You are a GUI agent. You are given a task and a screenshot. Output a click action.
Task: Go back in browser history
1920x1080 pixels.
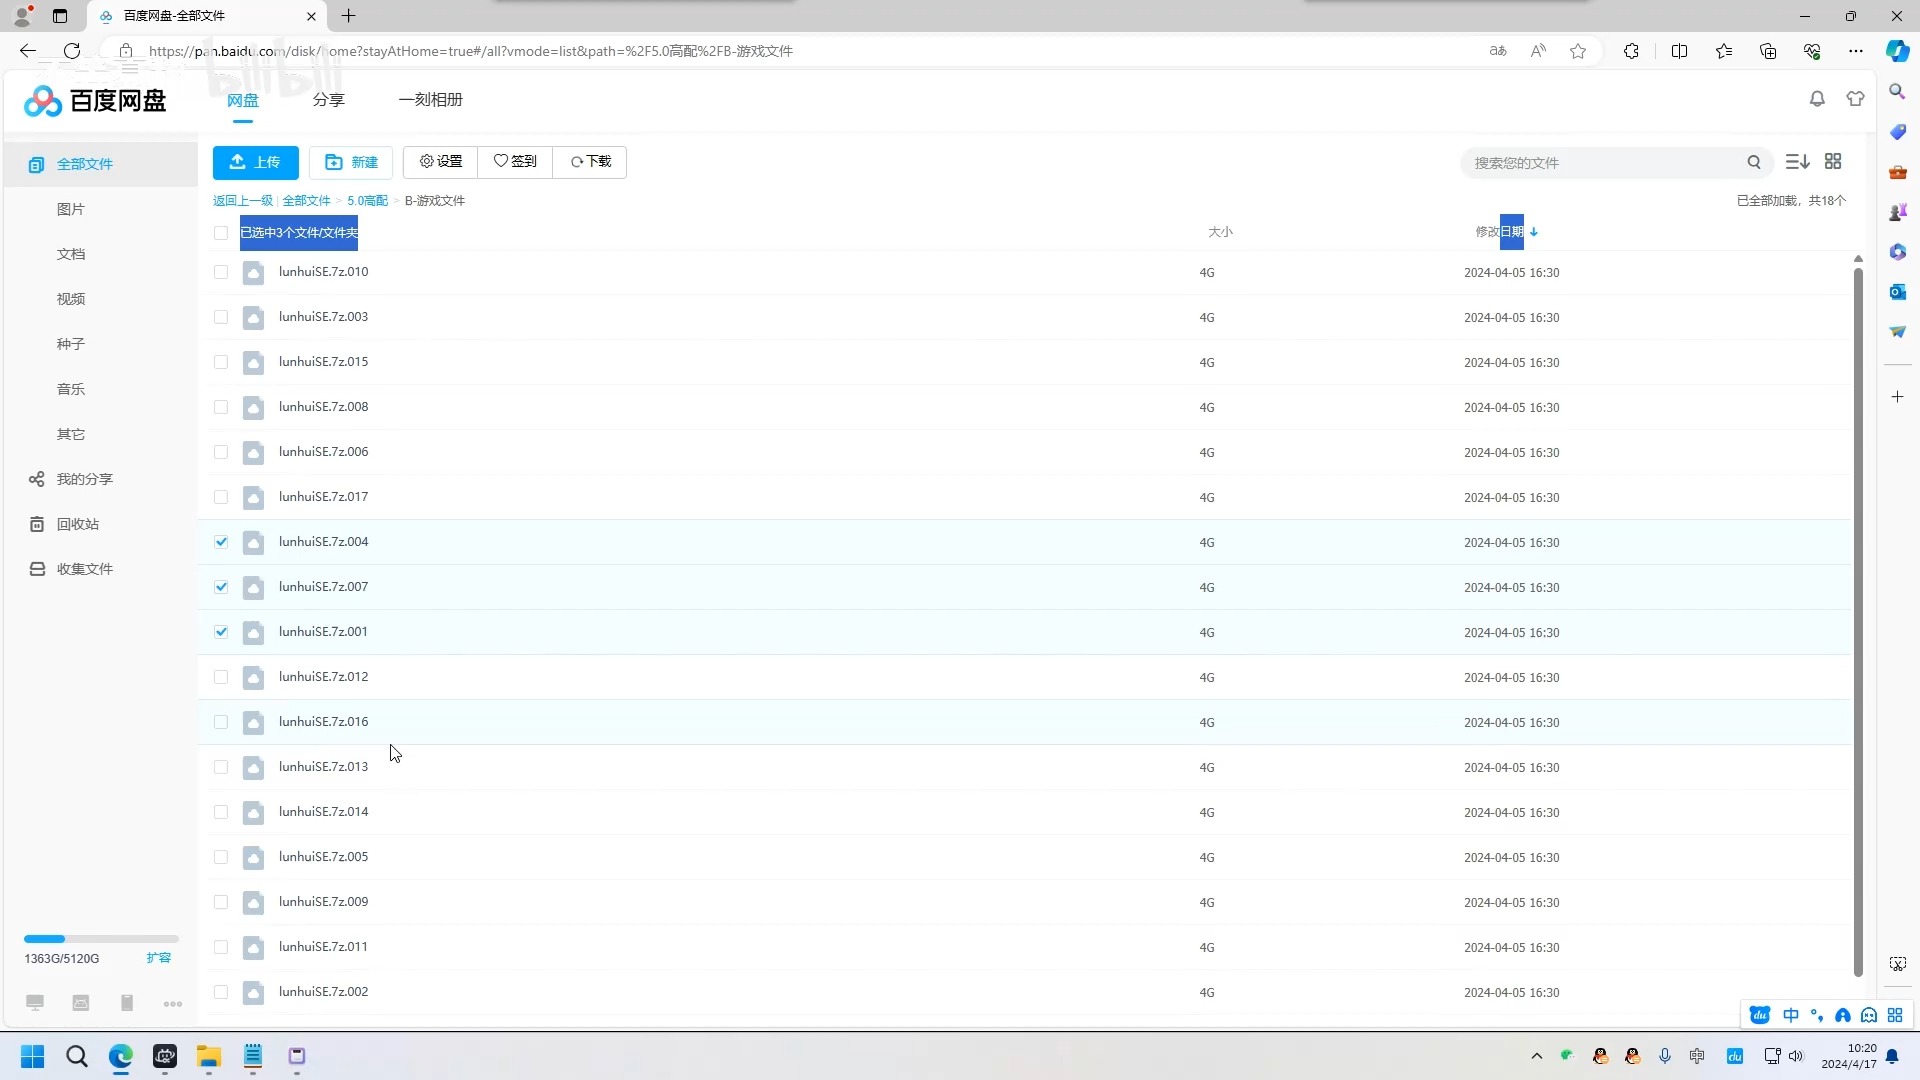click(x=28, y=51)
